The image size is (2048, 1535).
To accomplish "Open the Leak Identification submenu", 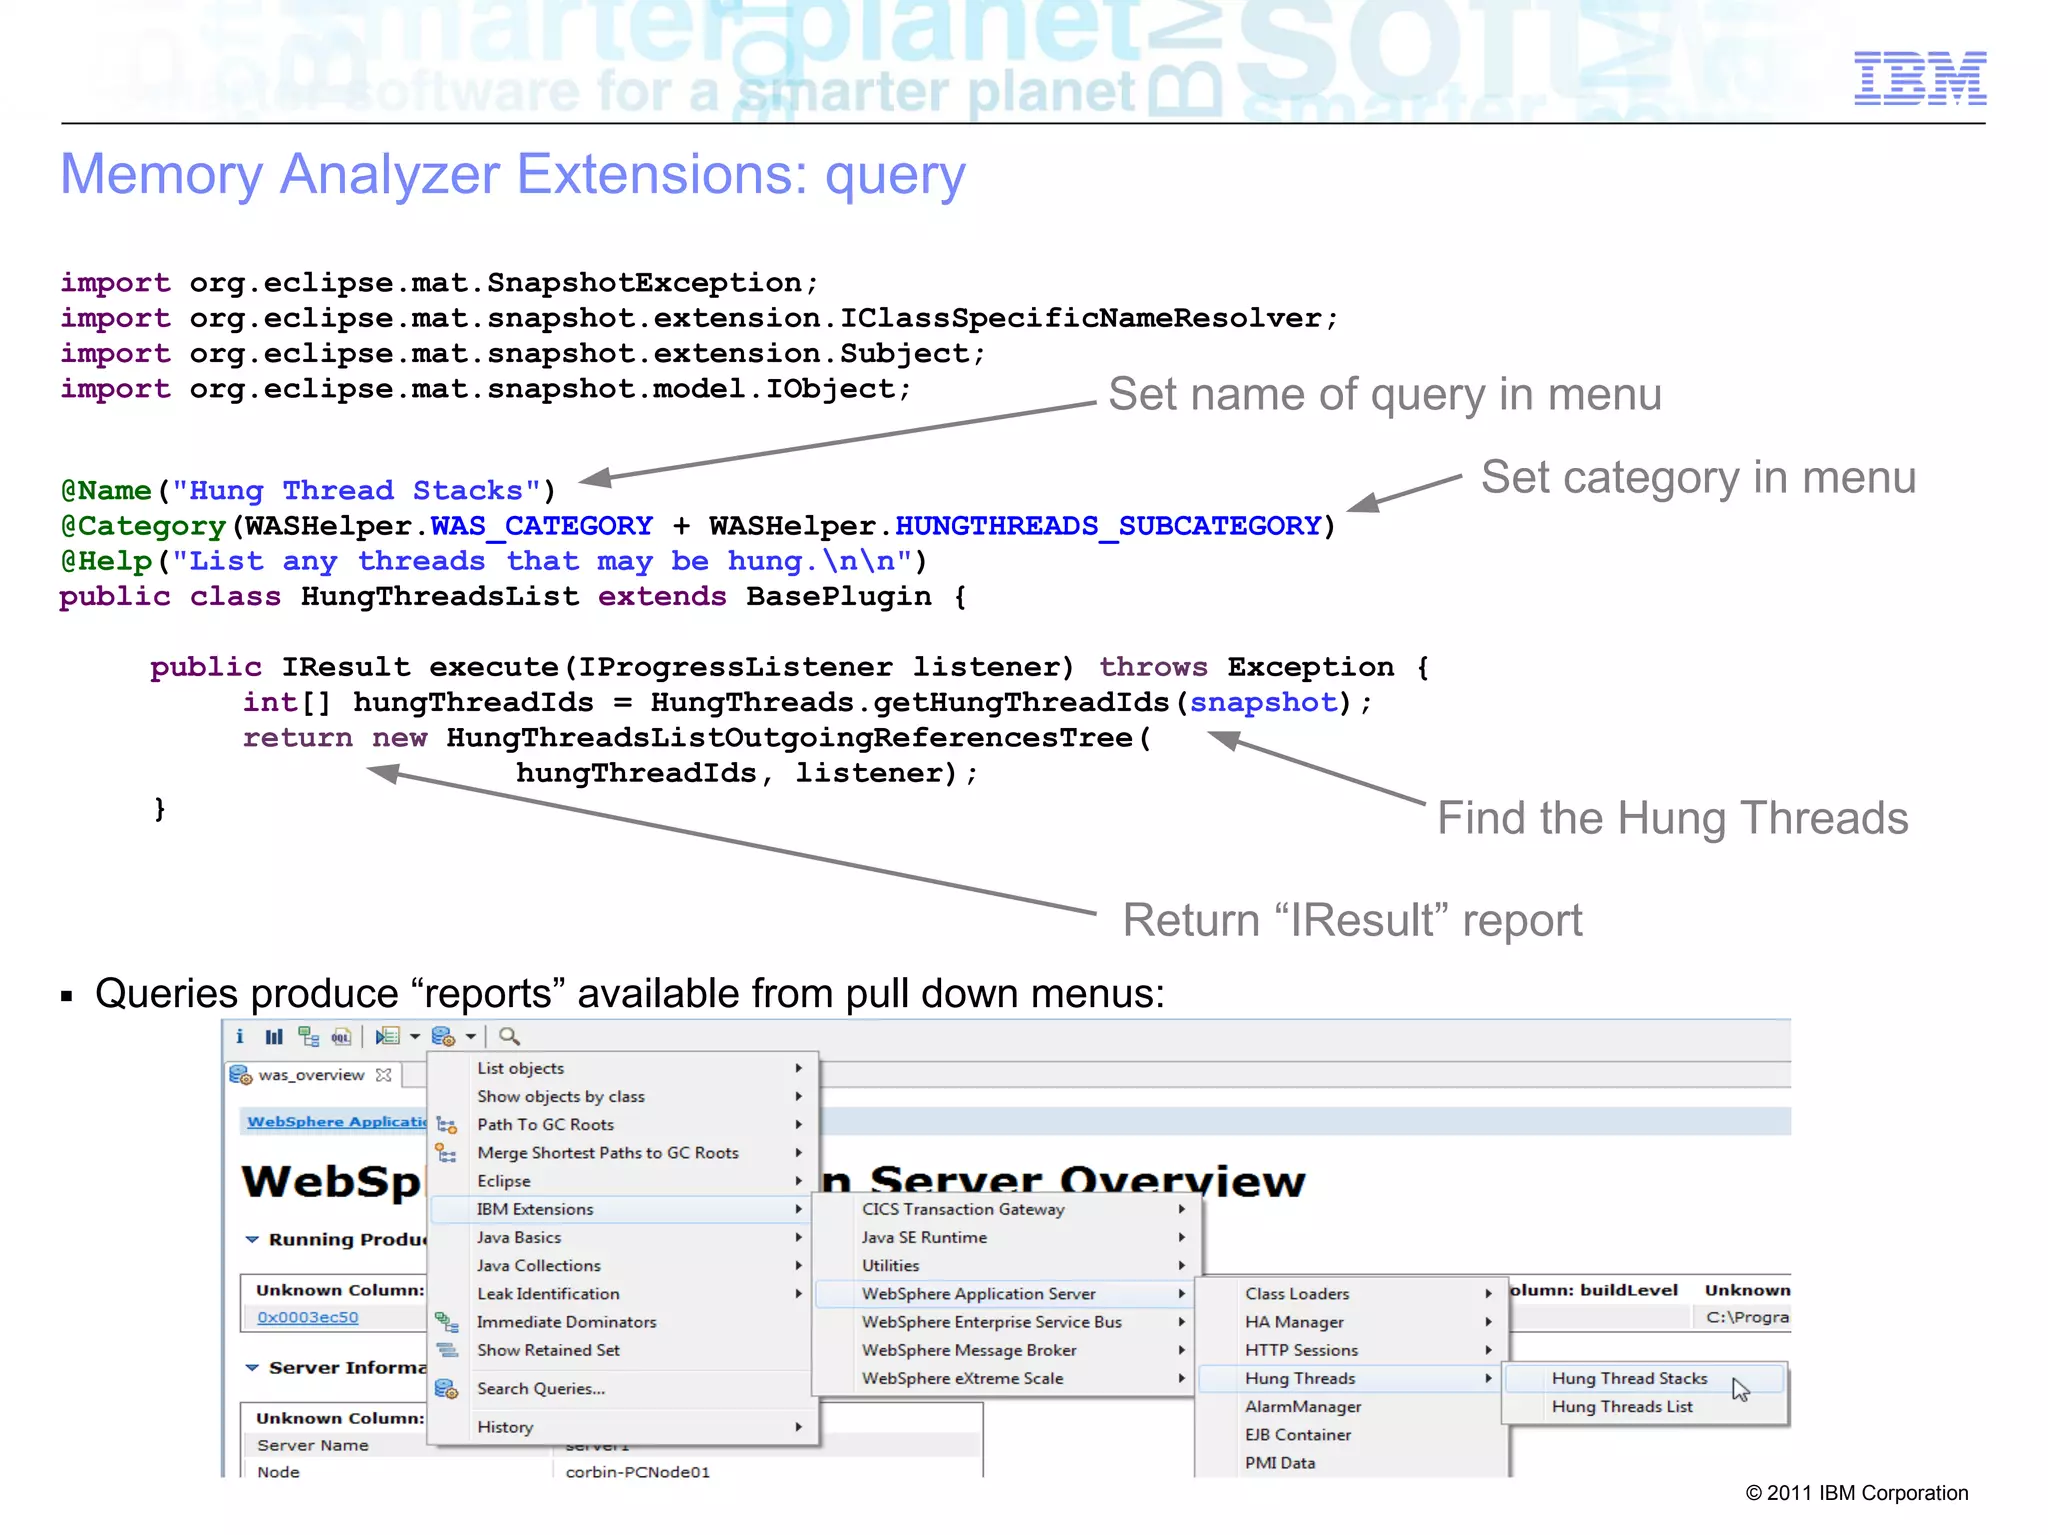I will coord(624,1293).
